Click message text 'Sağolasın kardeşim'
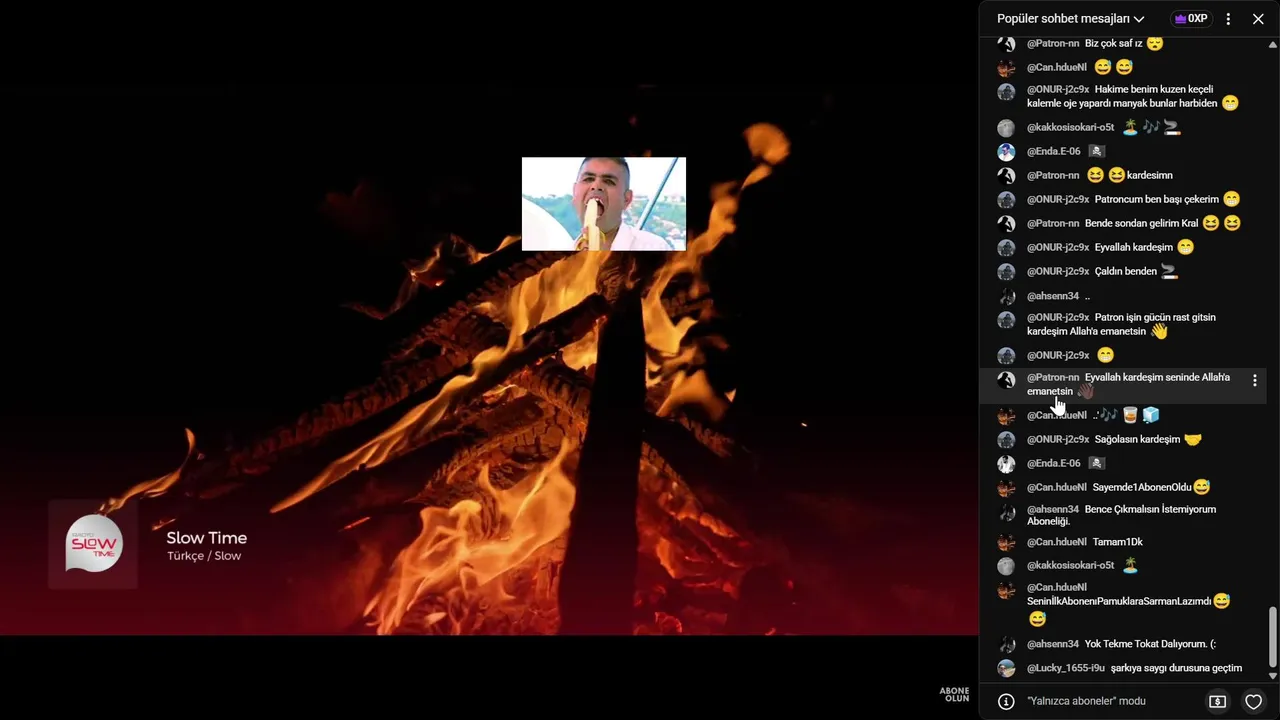1280x720 pixels. point(1137,439)
